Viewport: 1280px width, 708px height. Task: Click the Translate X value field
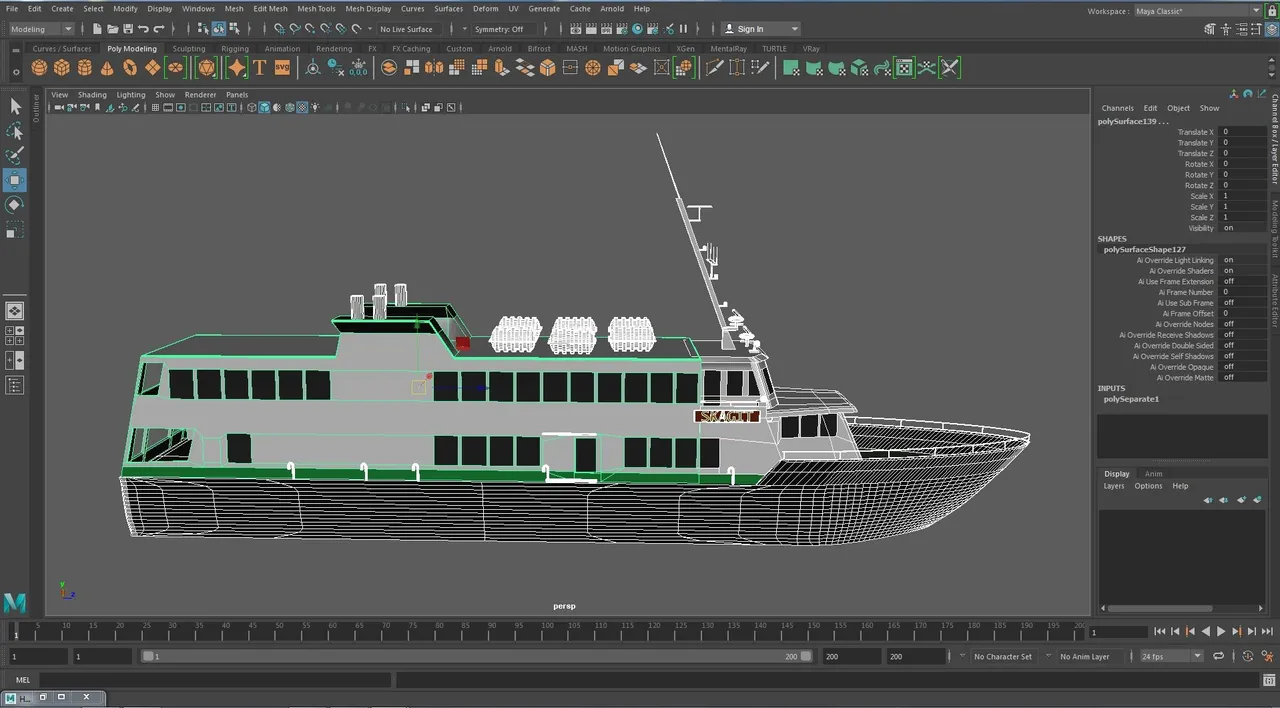1242,132
